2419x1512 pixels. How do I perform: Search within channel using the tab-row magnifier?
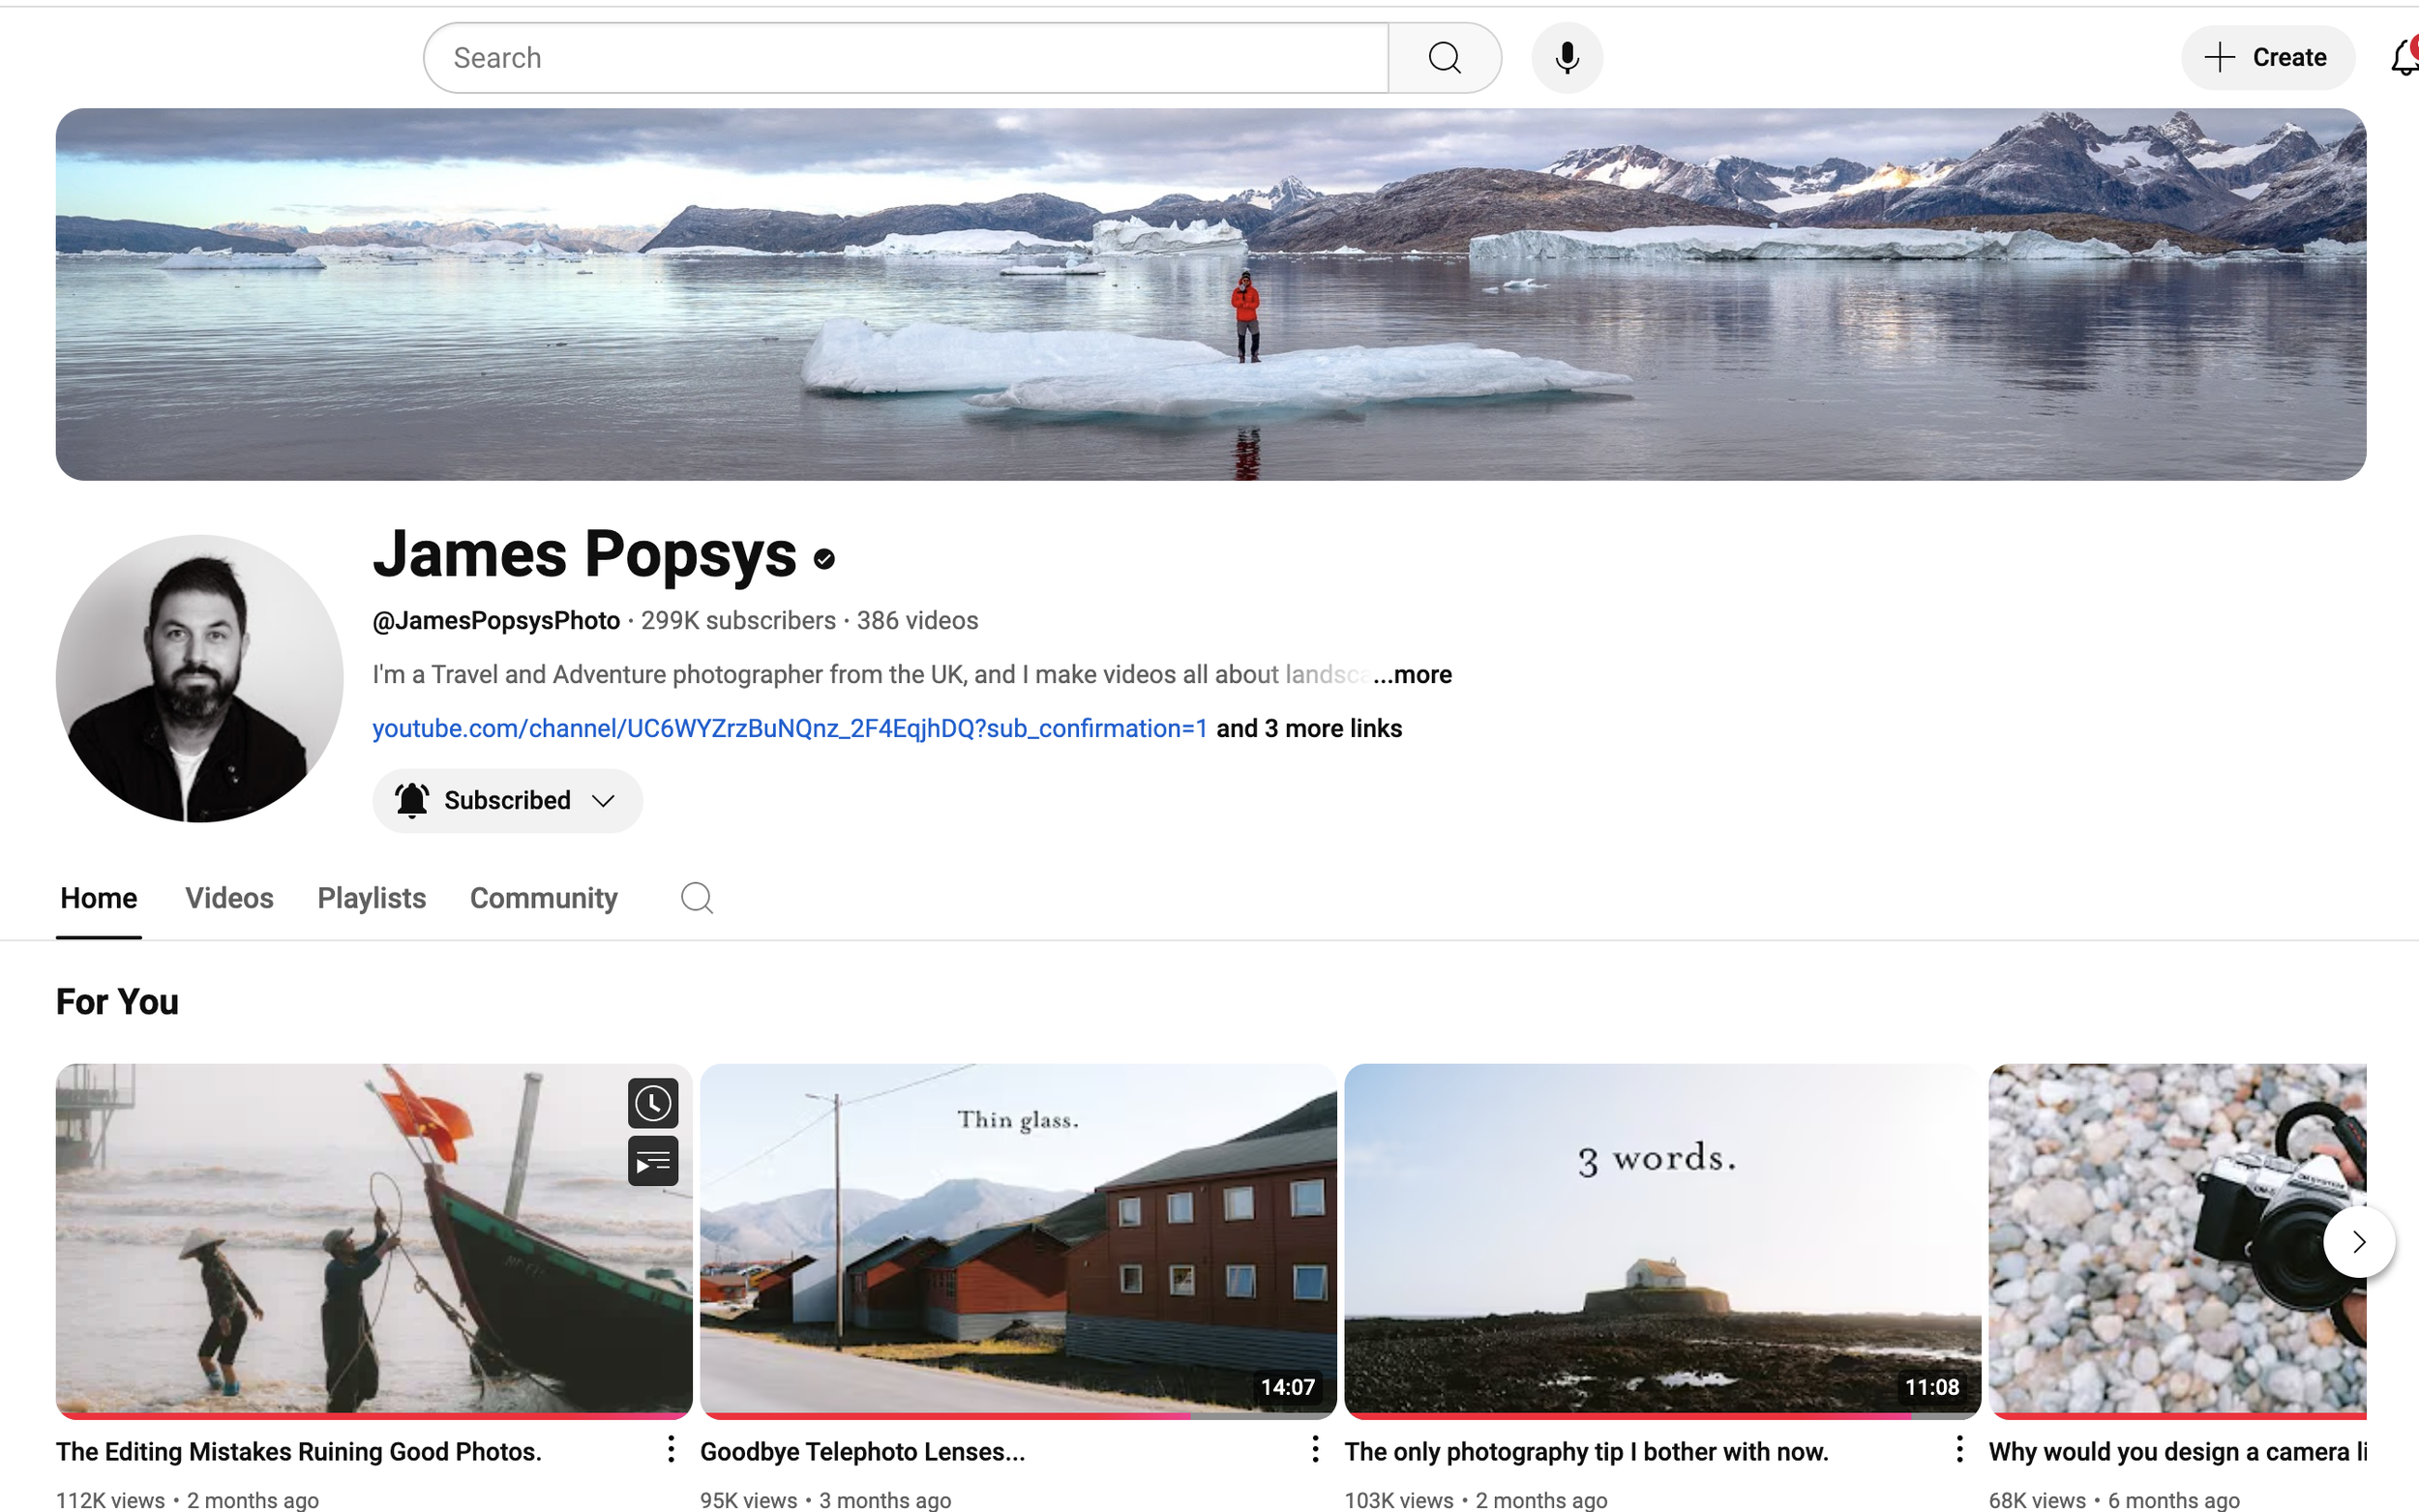tap(696, 898)
